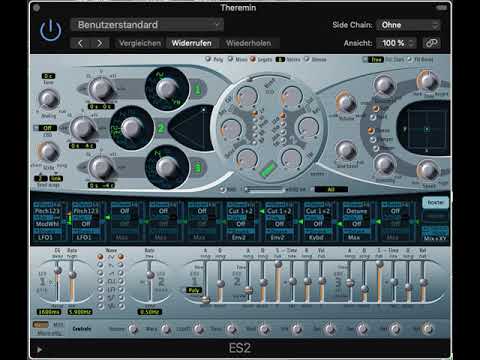Switch to the Vector tab below Router

pos(435,216)
